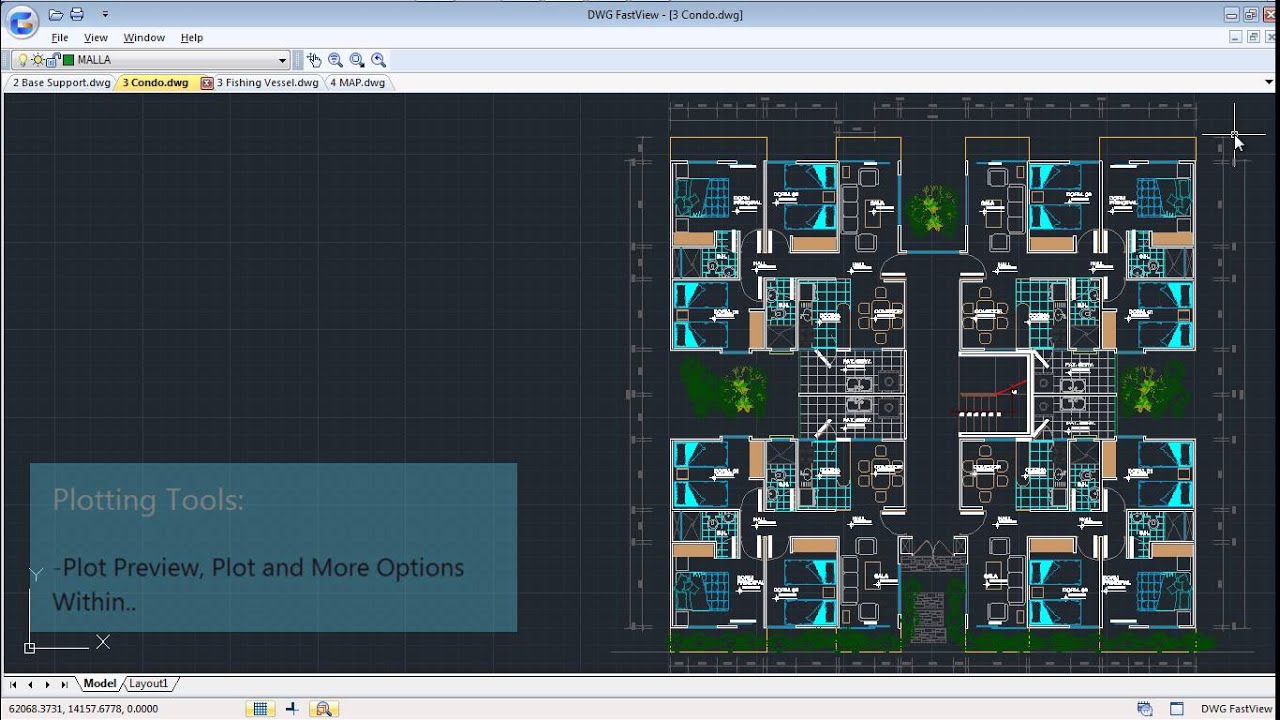Open the quick access toolbar customize arrow
Image resolution: width=1280 pixels, height=720 pixels.
(105, 15)
